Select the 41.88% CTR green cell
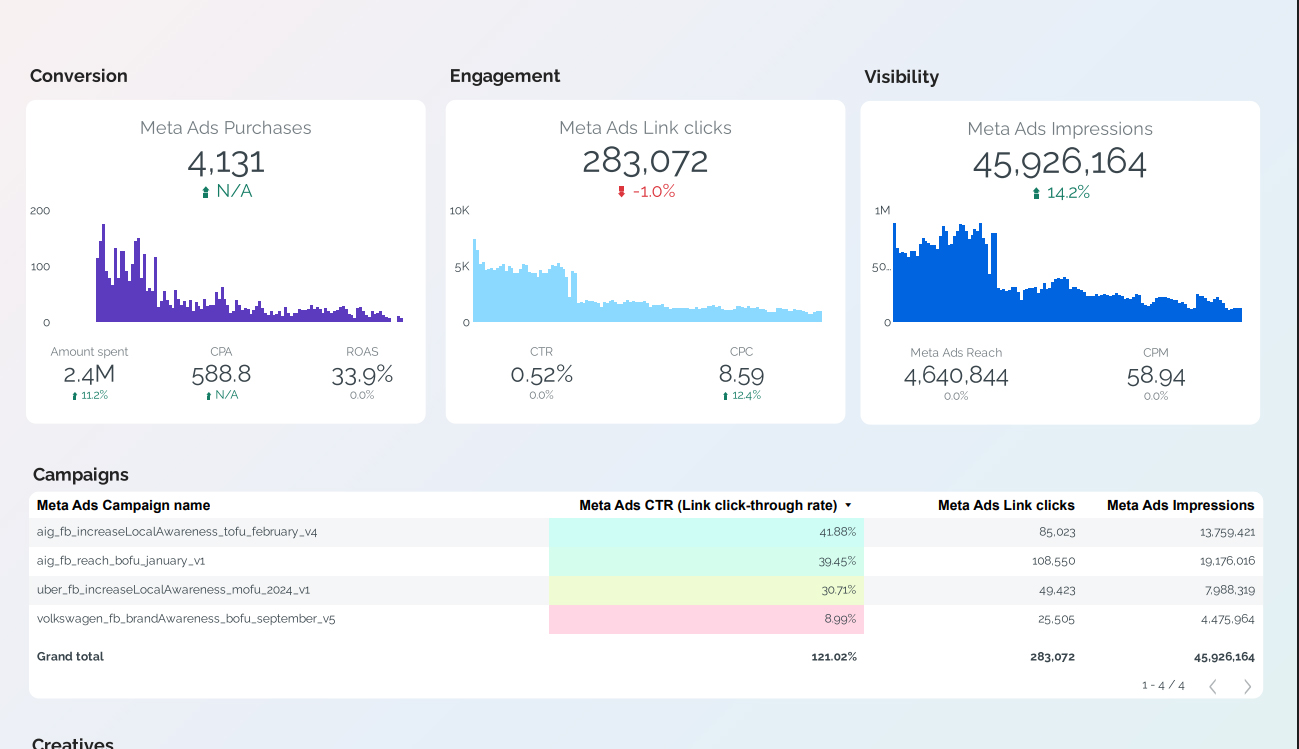Image resolution: width=1299 pixels, height=749 pixels. point(706,532)
